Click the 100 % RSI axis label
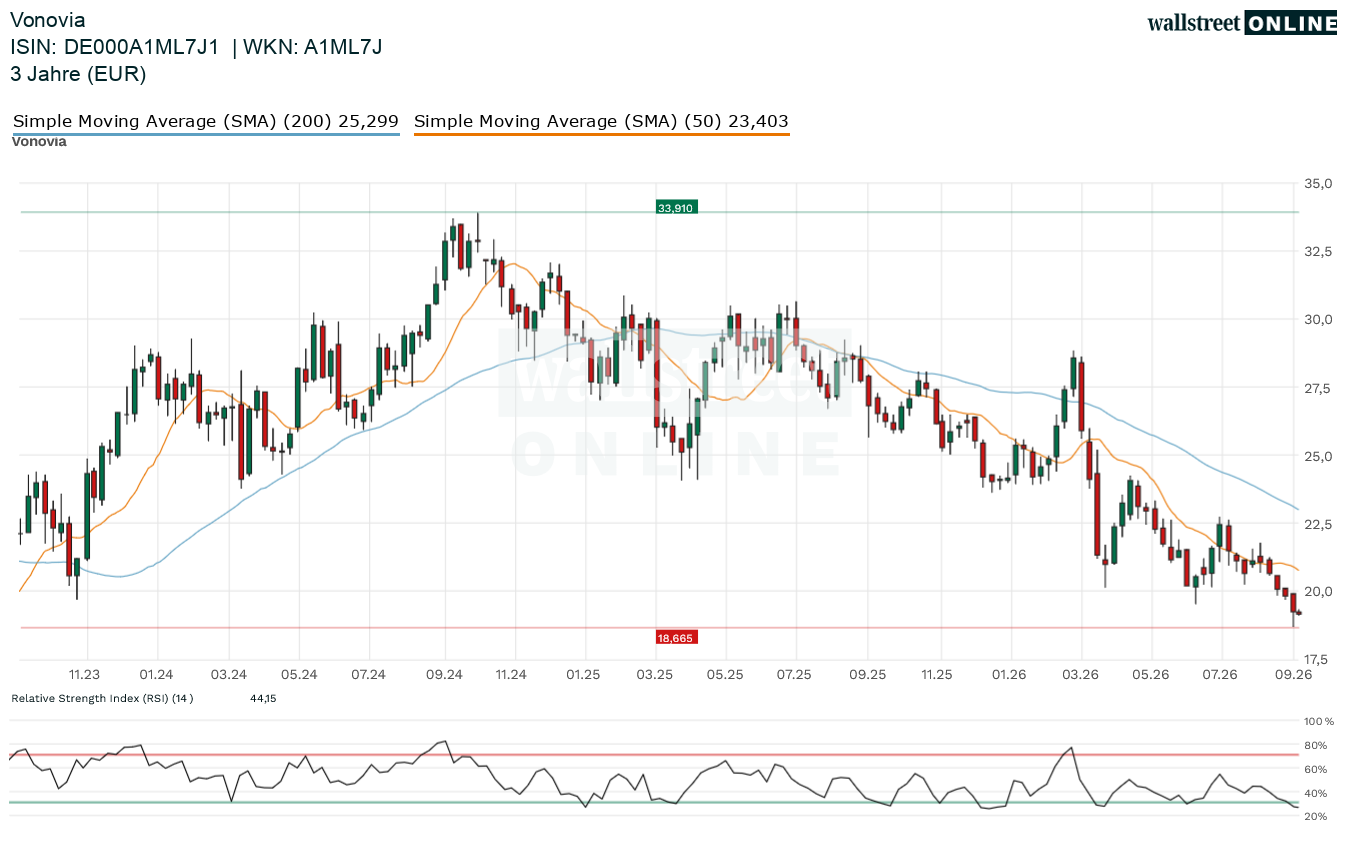 click(x=1320, y=721)
